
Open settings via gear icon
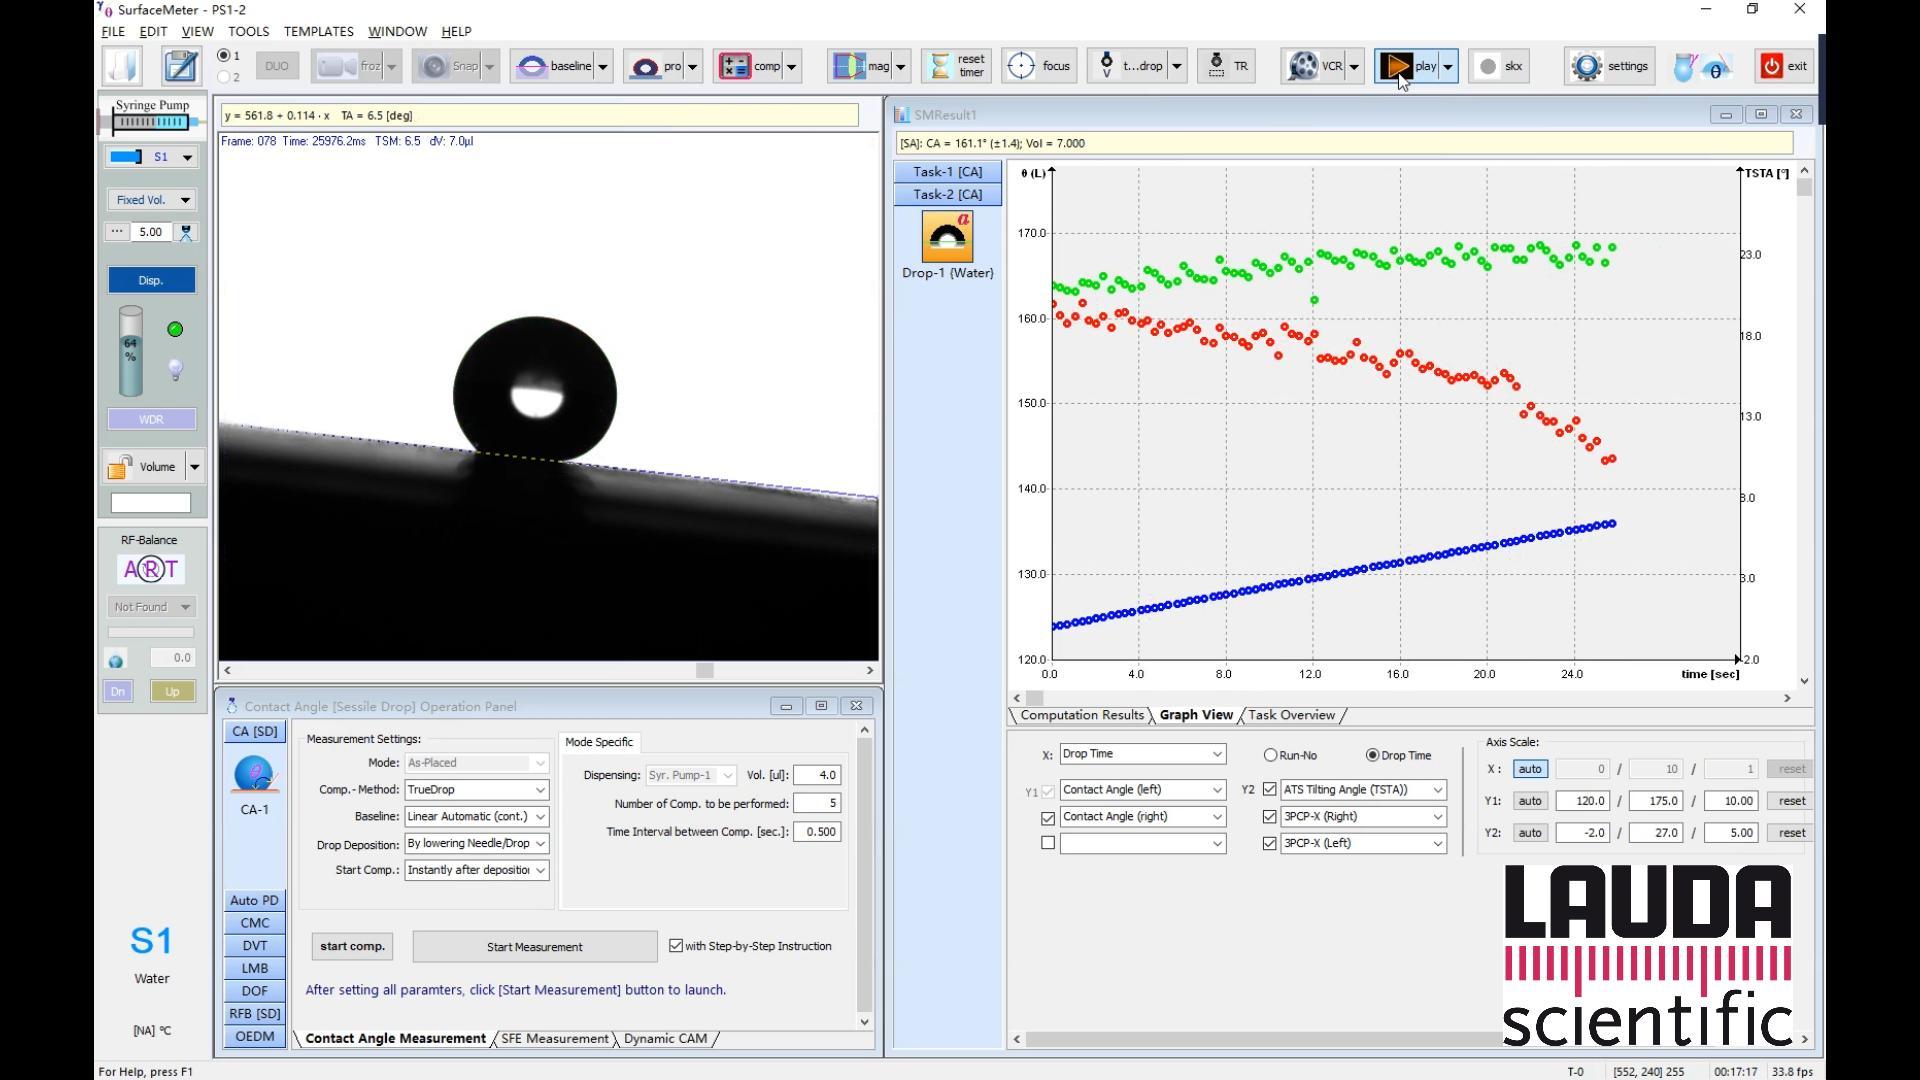click(1587, 66)
